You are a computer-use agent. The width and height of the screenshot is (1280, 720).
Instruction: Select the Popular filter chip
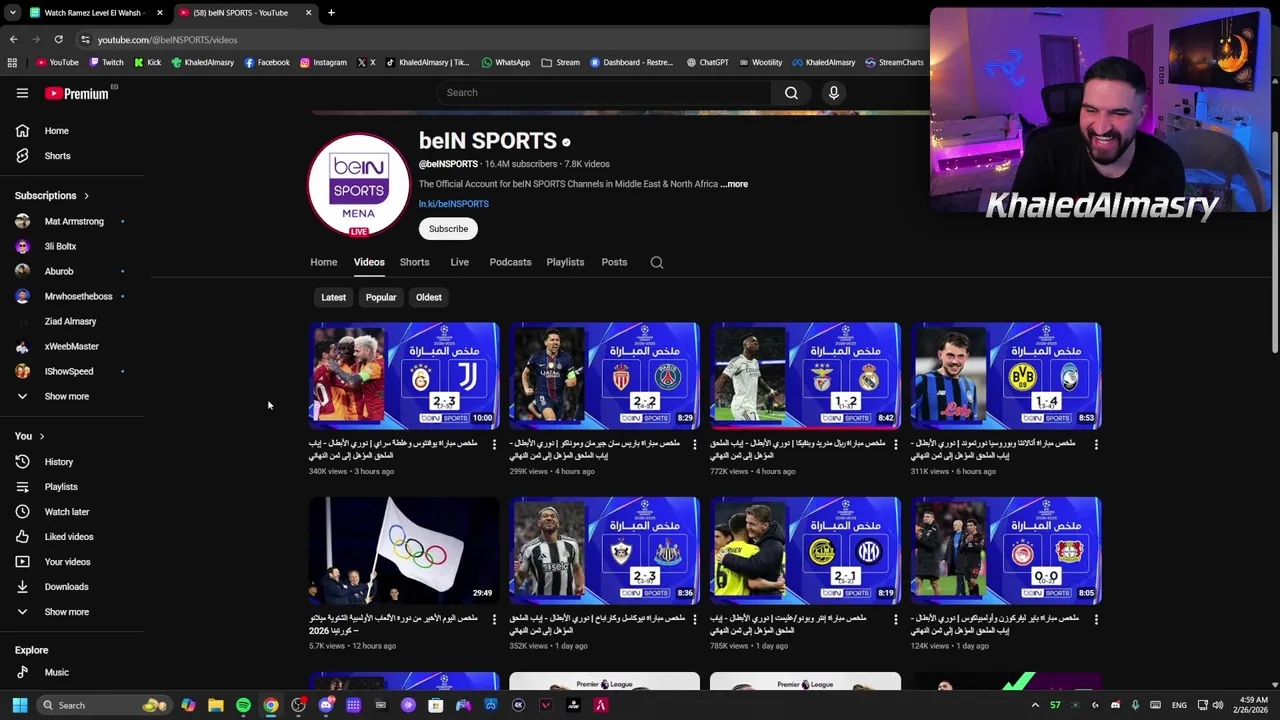[381, 297]
